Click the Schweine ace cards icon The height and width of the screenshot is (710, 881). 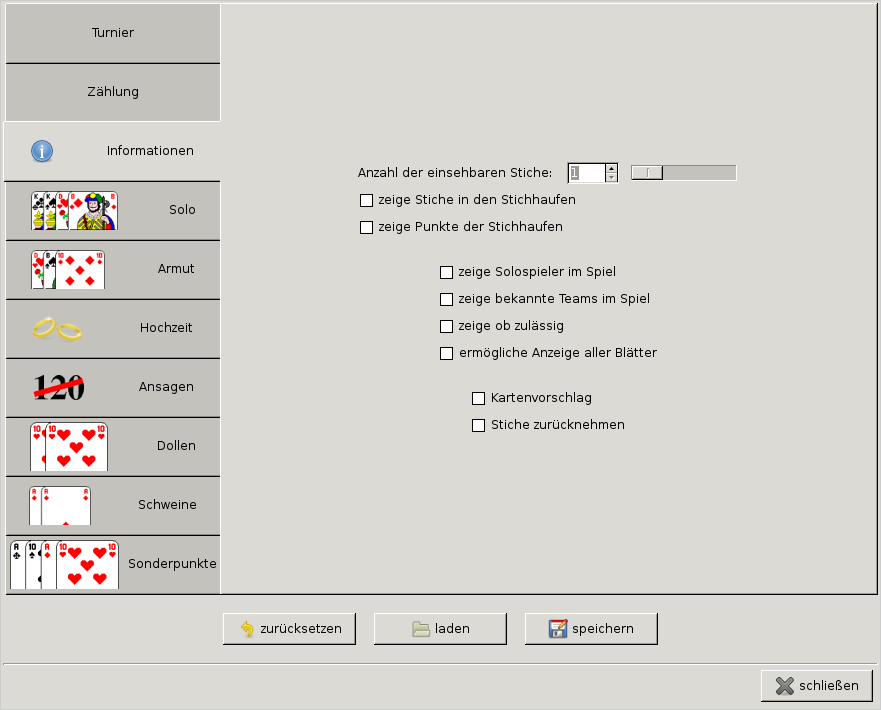coord(60,505)
